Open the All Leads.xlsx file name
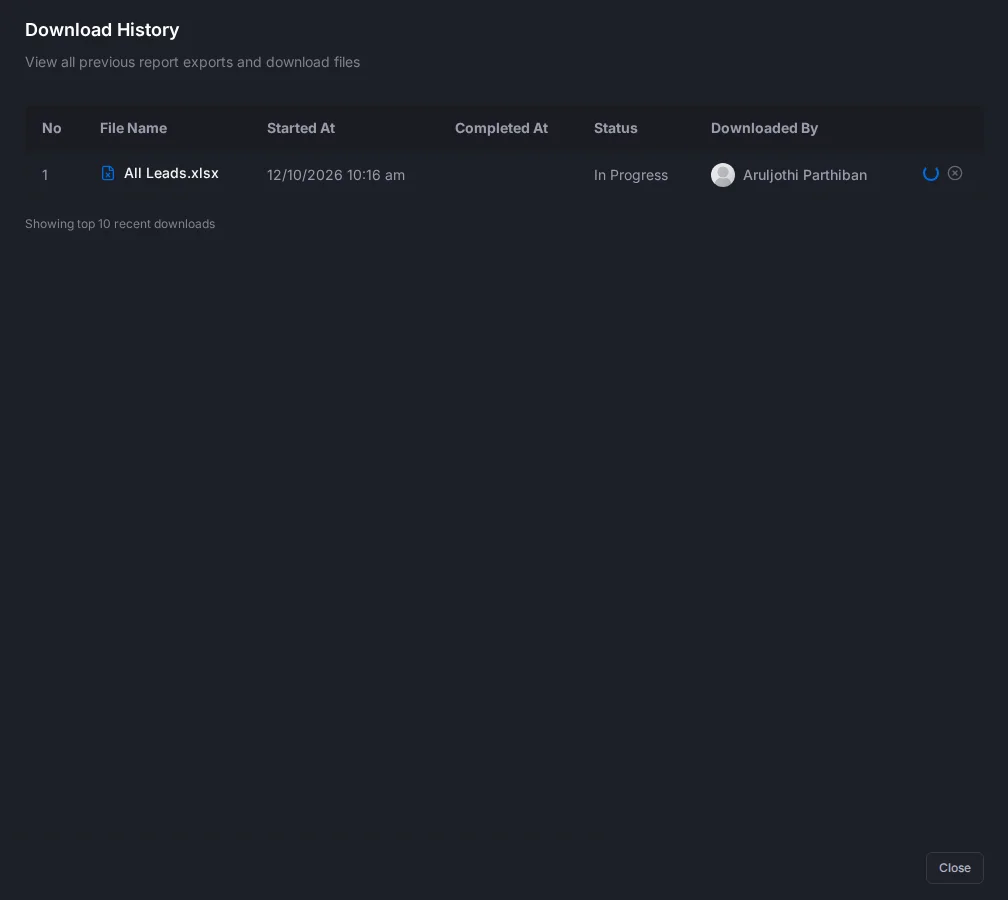Screen dimensions: 1008x900 point(171,173)
